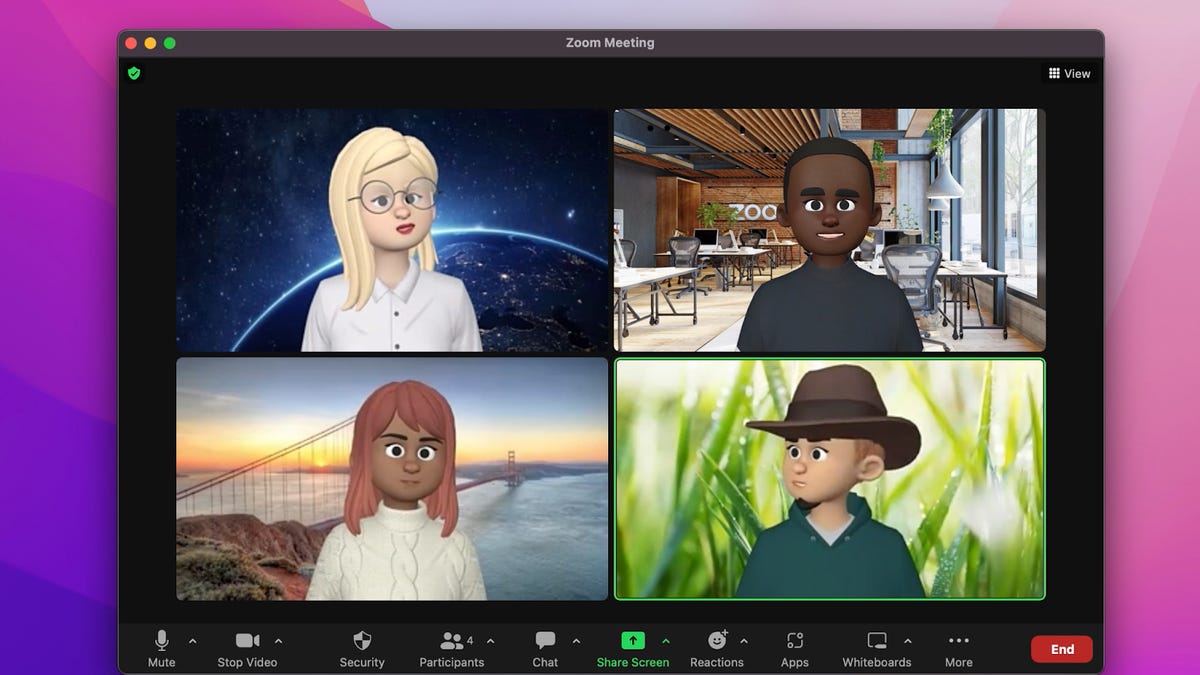The height and width of the screenshot is (675, 1200).
Task: Open the View layout menu
Action: pos(1070,72)
